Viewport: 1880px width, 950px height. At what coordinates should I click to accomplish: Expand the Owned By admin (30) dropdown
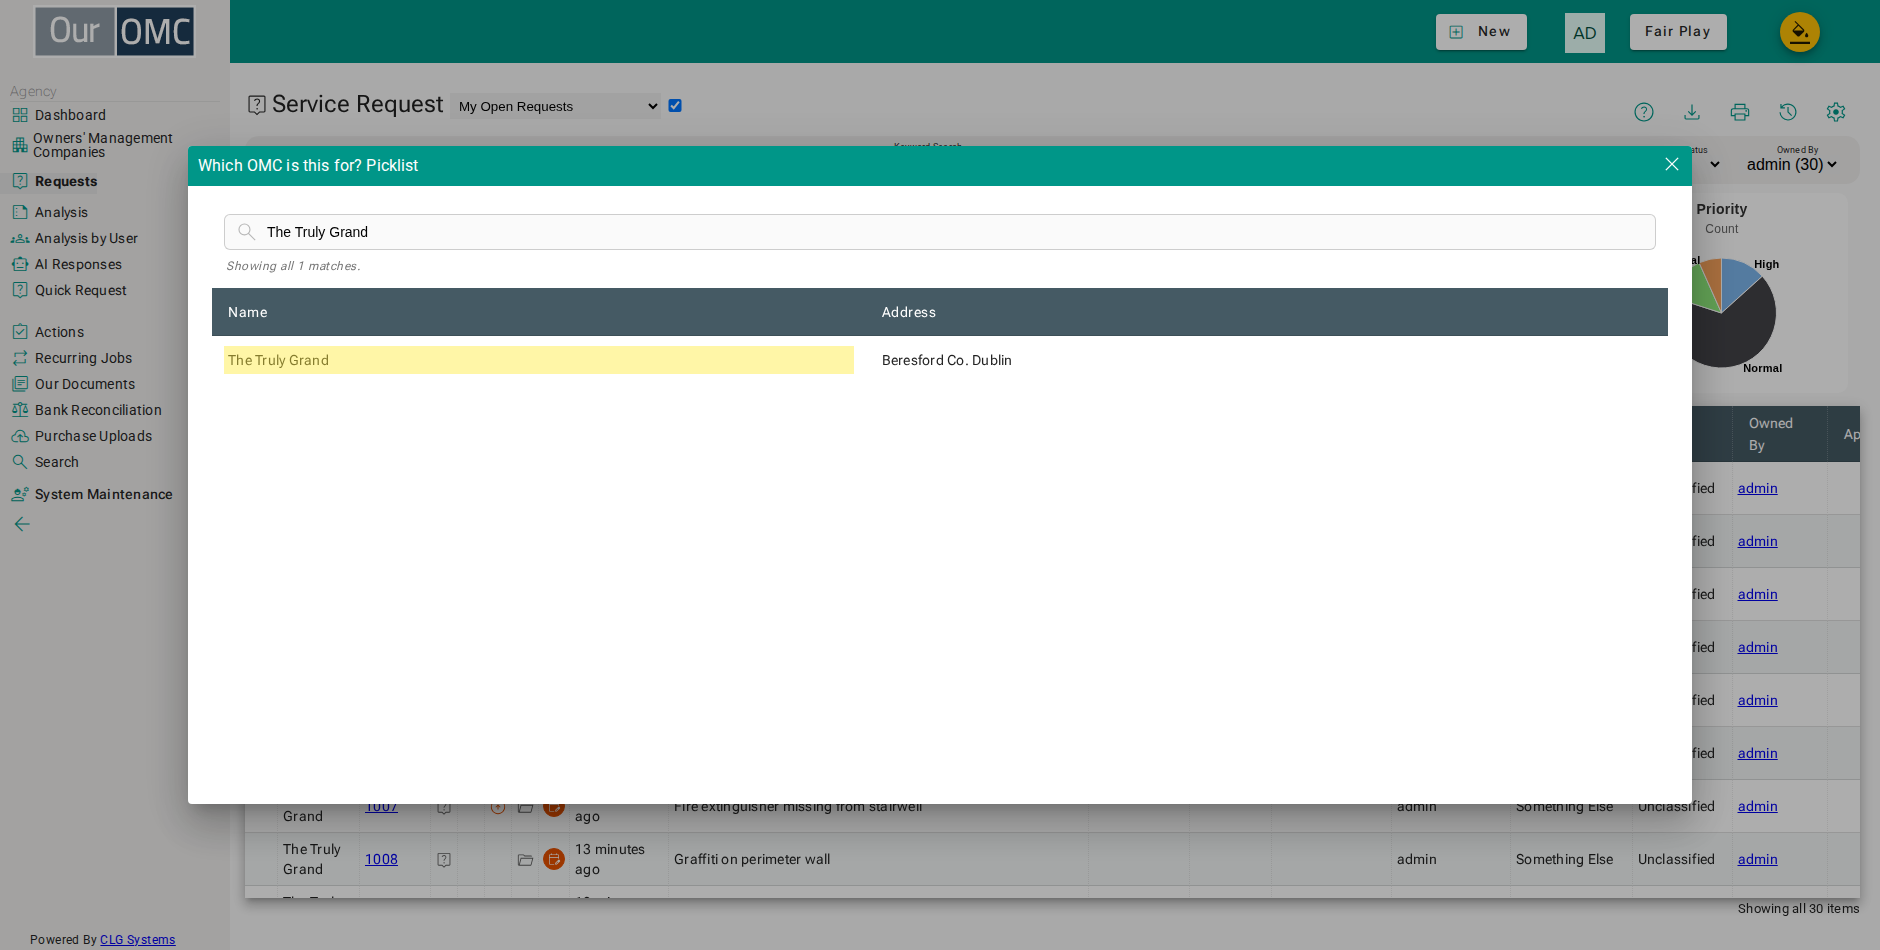click(x=1791, y=165)
